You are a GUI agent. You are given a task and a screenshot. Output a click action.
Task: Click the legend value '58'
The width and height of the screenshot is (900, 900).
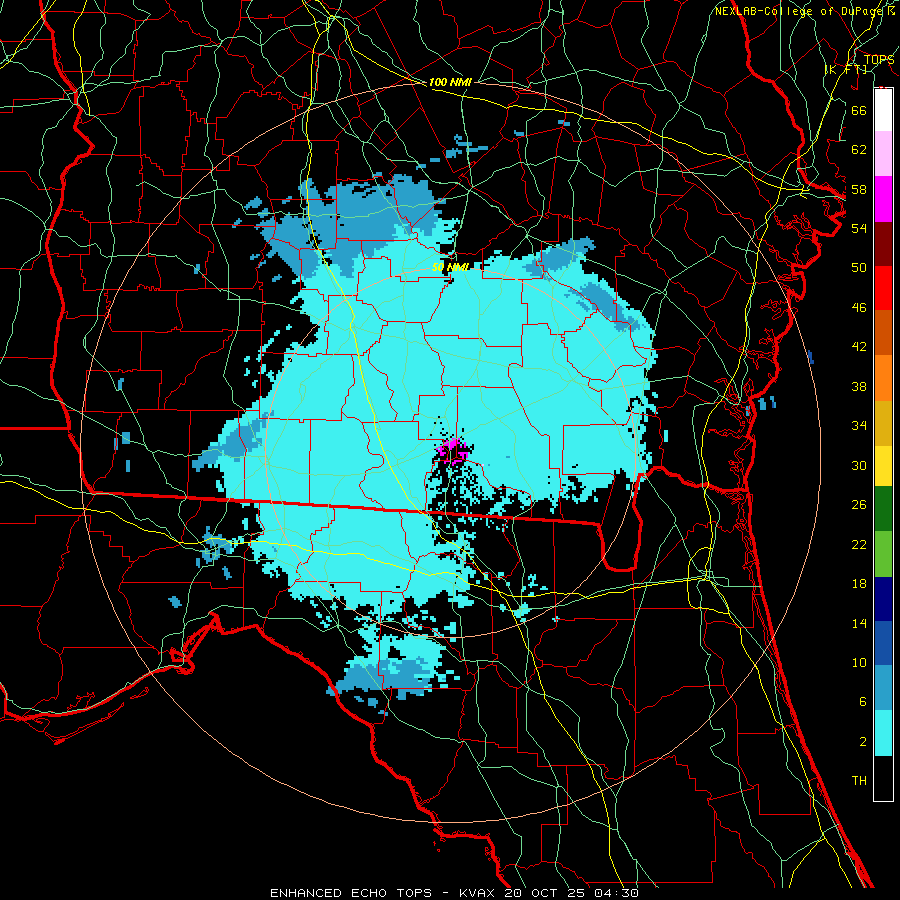coord(859,189)
